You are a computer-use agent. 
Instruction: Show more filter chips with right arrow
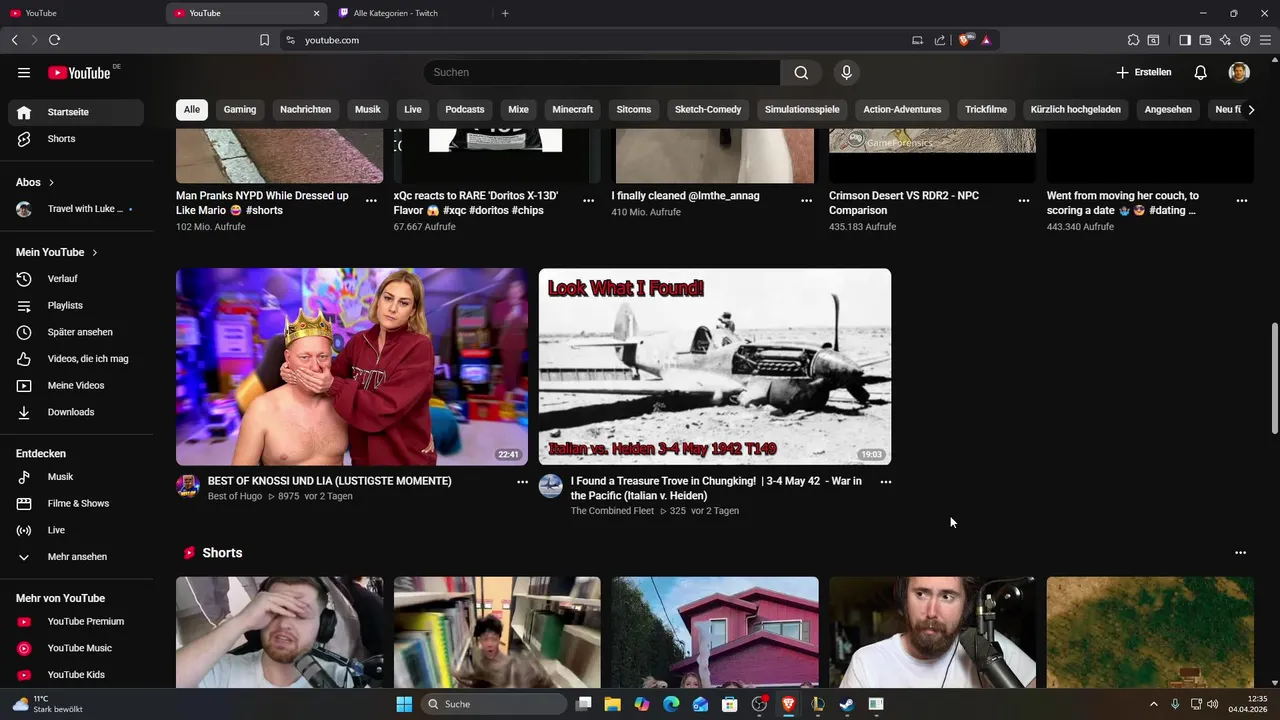[1251, 109]
